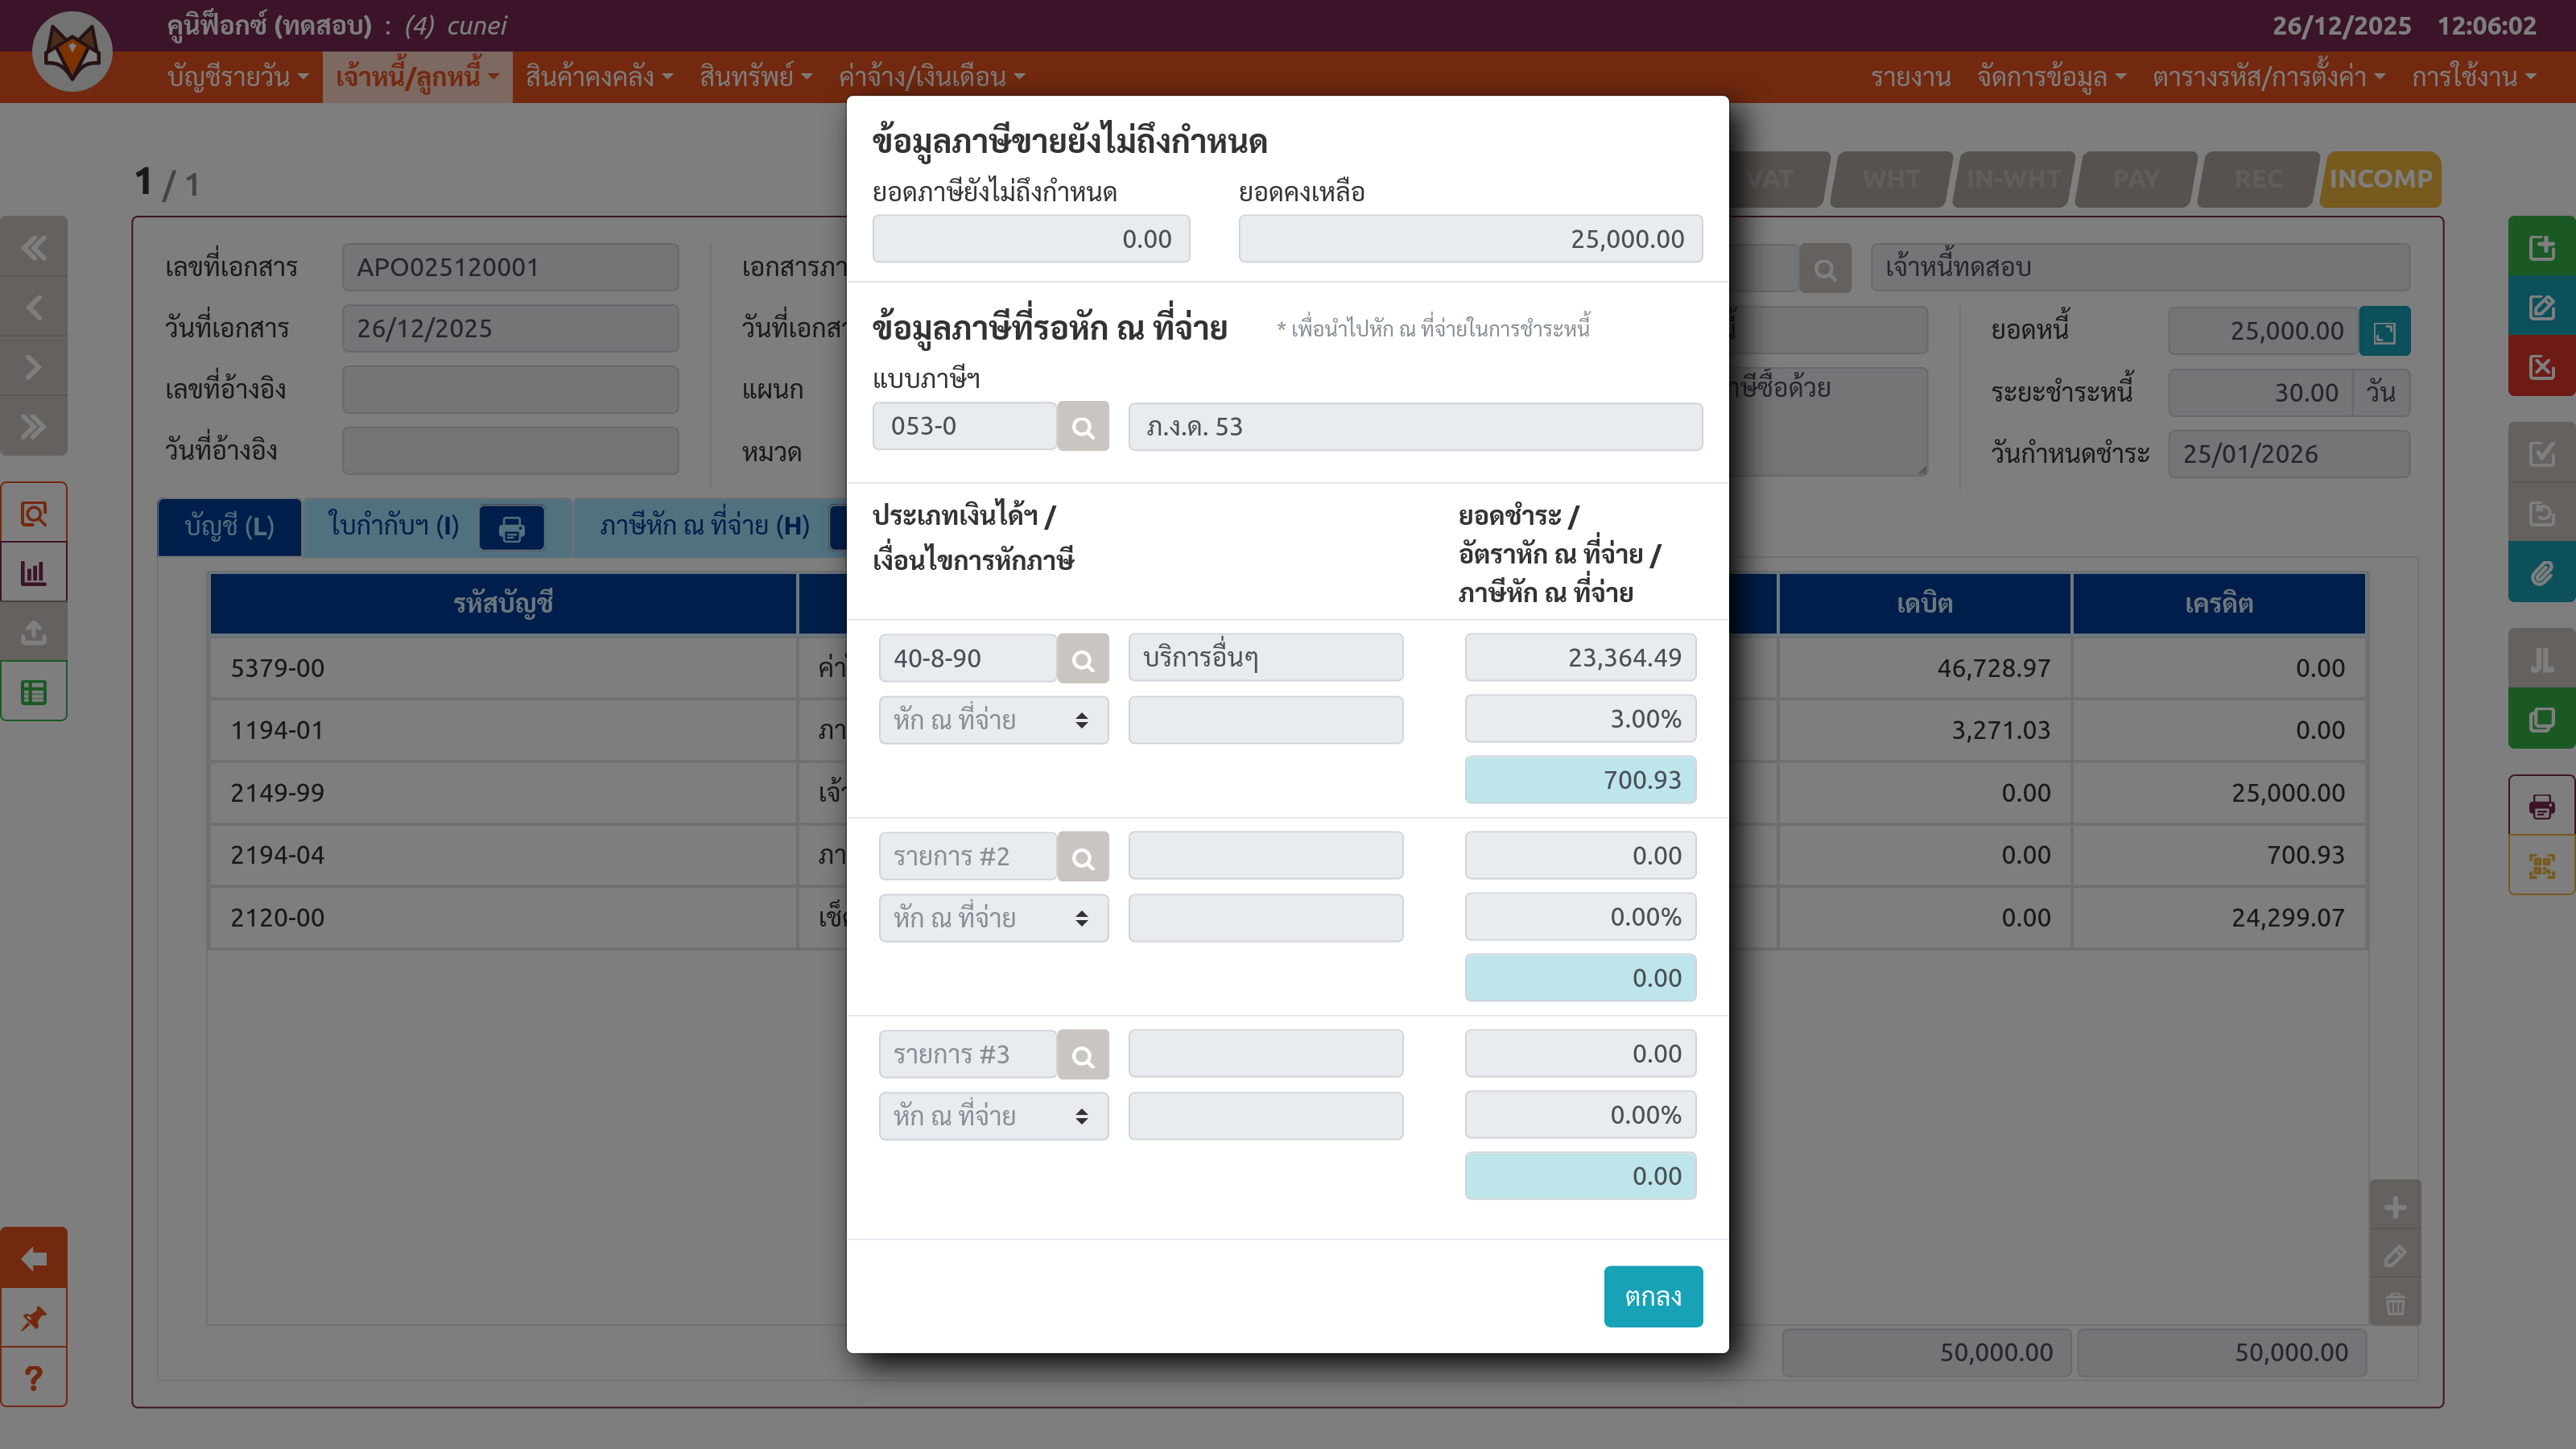Open the first withholding condition dropdown
The image size is (2576, 1449).
pyautogui.click(x=993, y=720)
